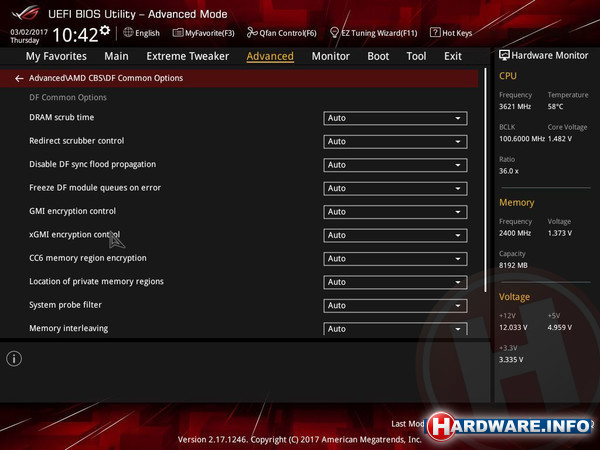
Task: Select the DRAM scrub time label
Action: 62,117
